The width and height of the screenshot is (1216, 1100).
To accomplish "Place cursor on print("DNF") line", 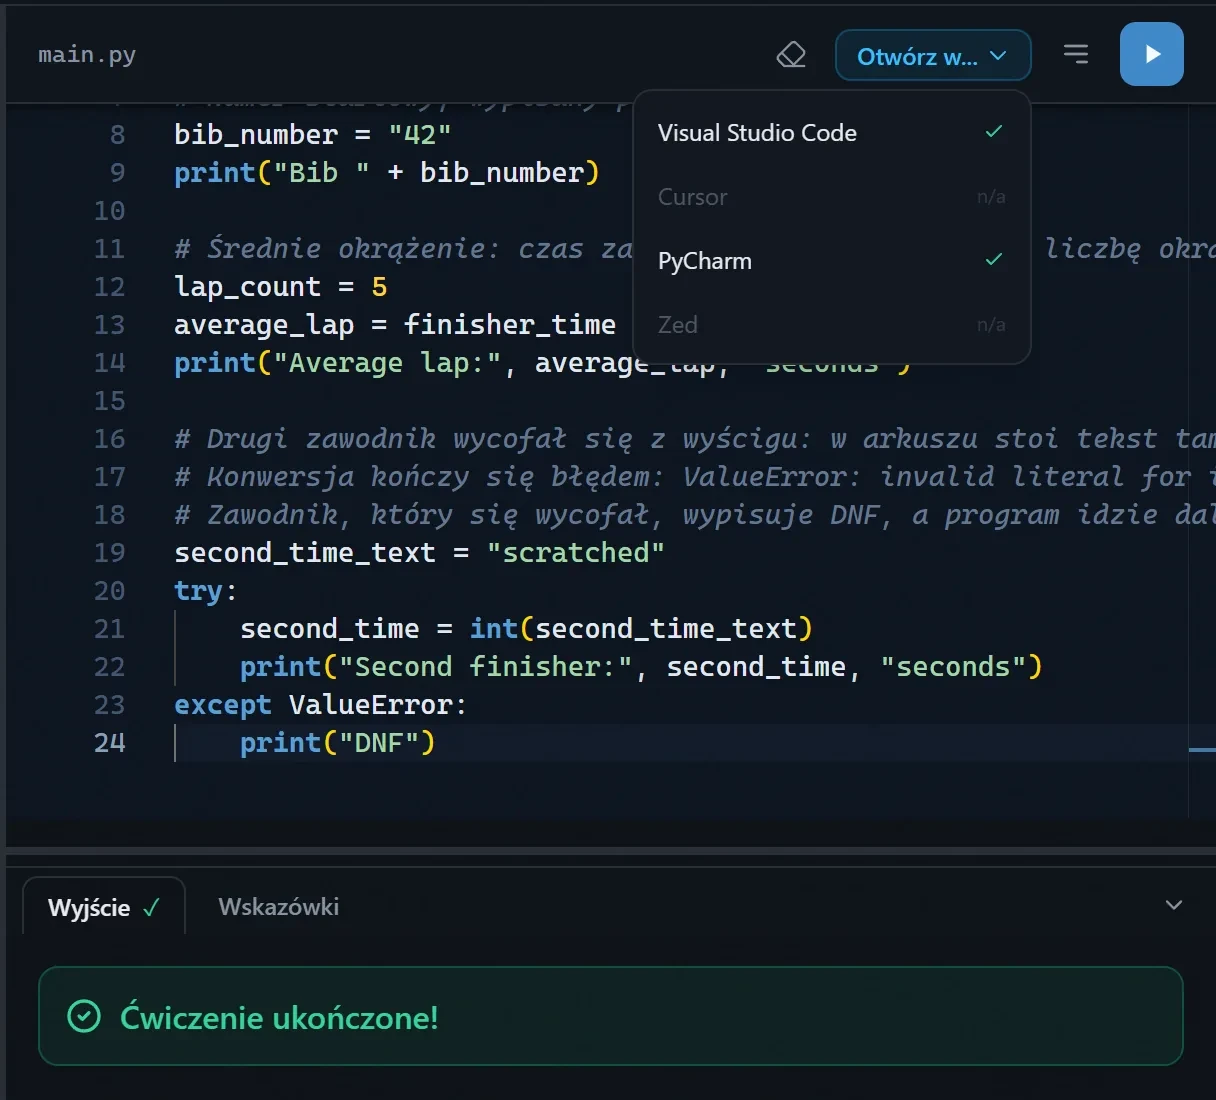I will [337, 743].
